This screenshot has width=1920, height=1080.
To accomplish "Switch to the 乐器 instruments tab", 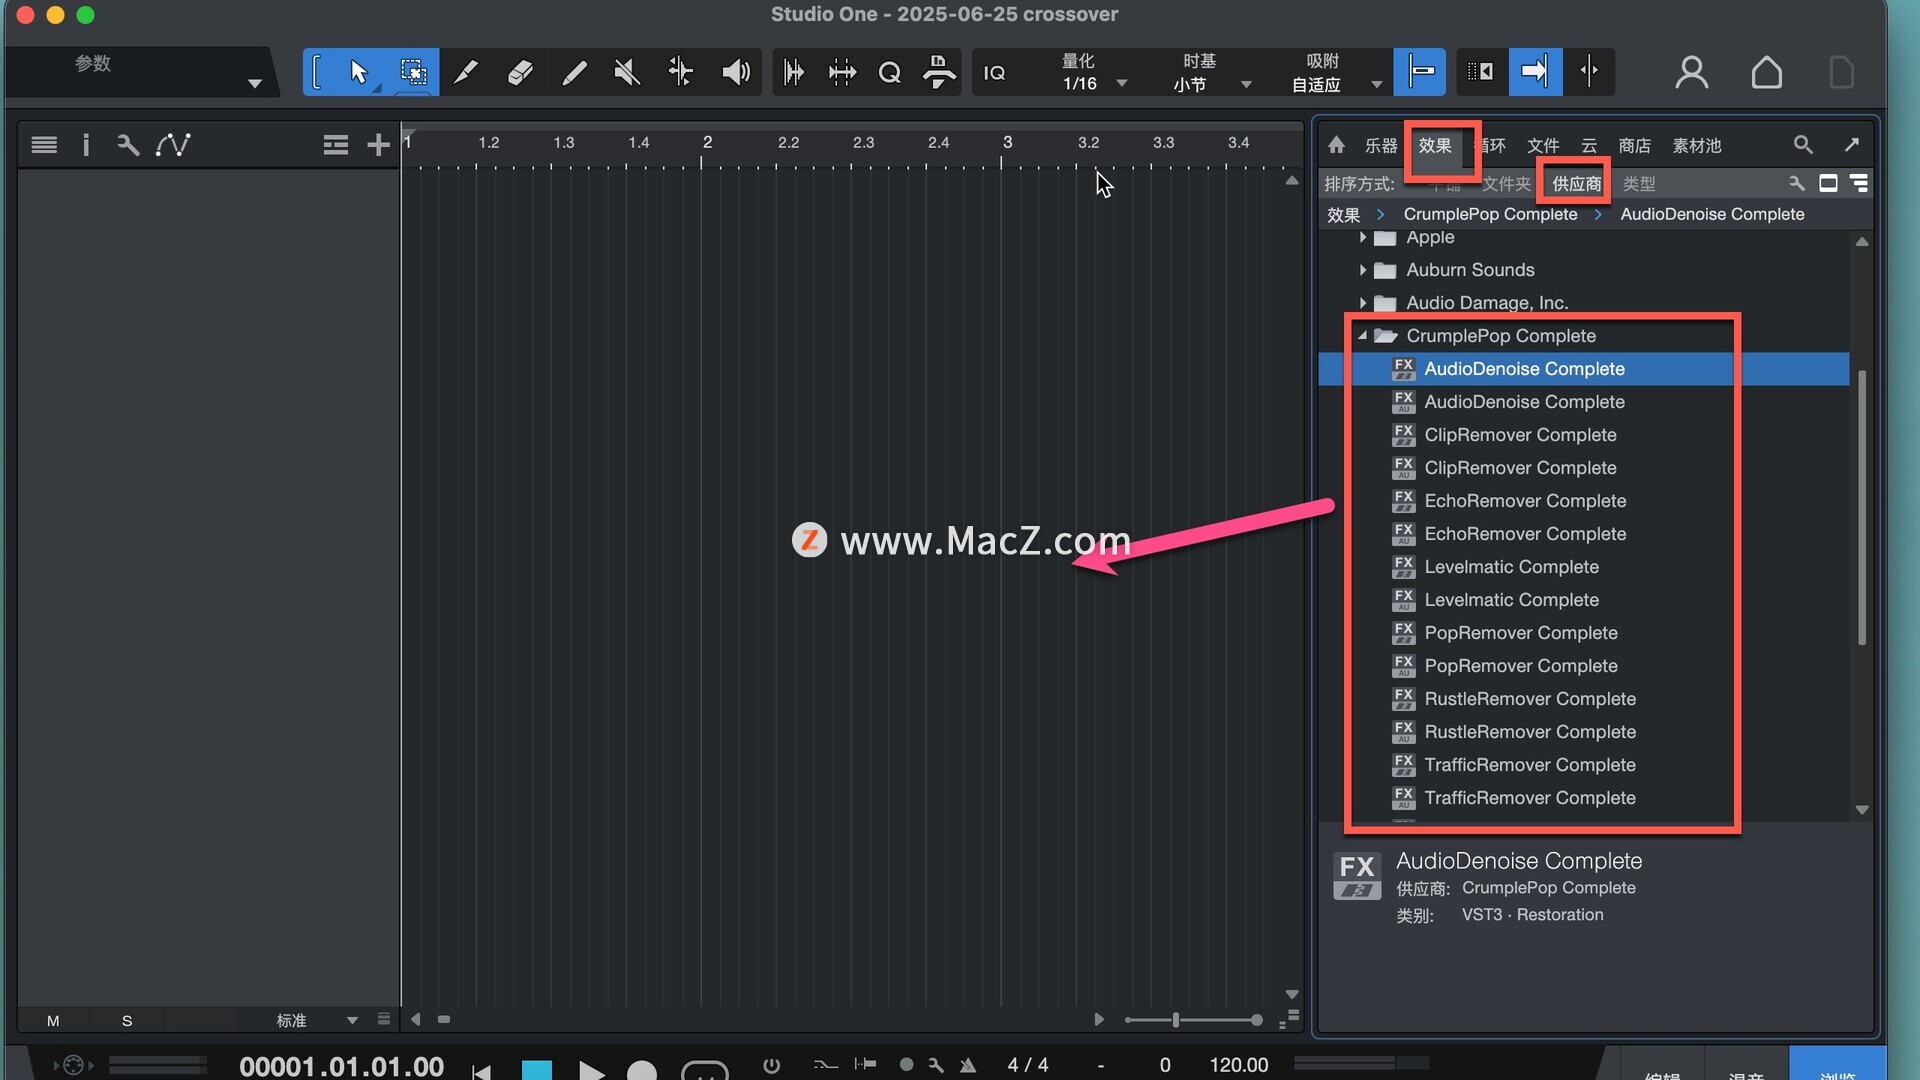I will [1381, 146].
